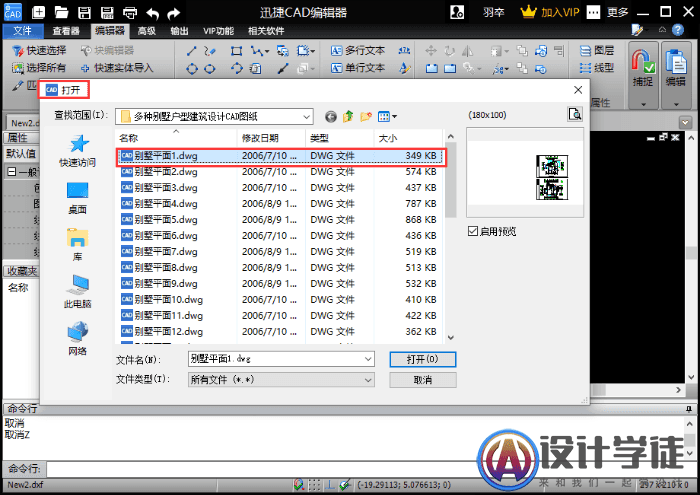Click the up one level folder icon
This screenshot has width=700, height=495.
[x=348, y=116]
